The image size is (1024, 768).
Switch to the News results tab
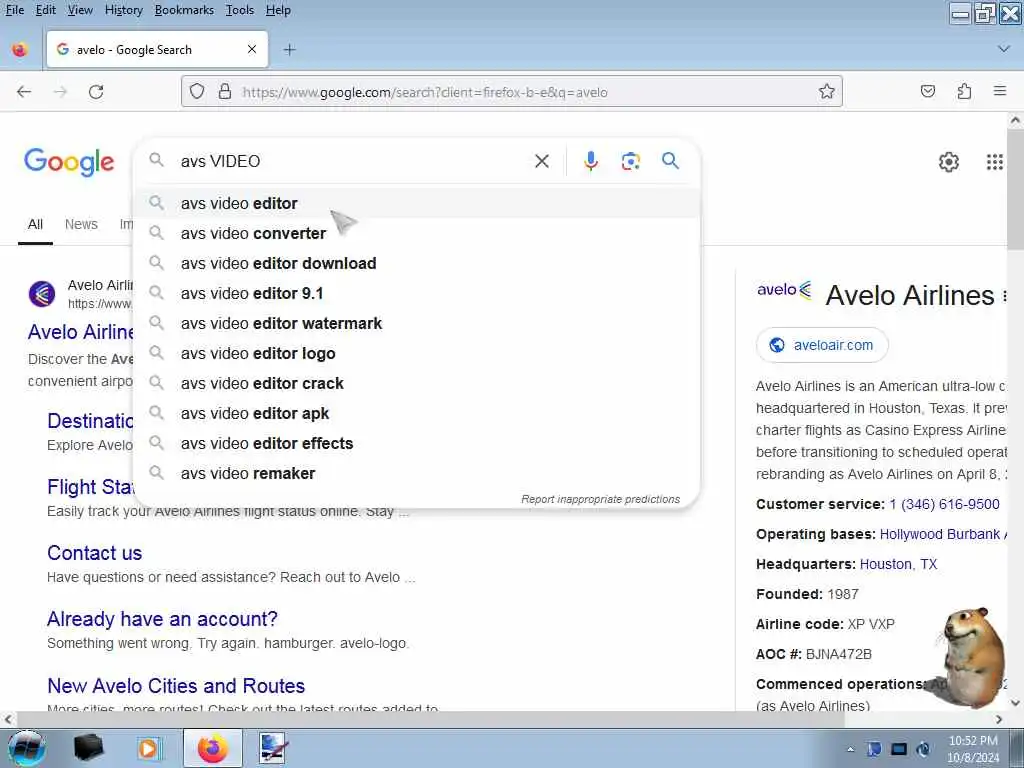[x=81, y=225]
